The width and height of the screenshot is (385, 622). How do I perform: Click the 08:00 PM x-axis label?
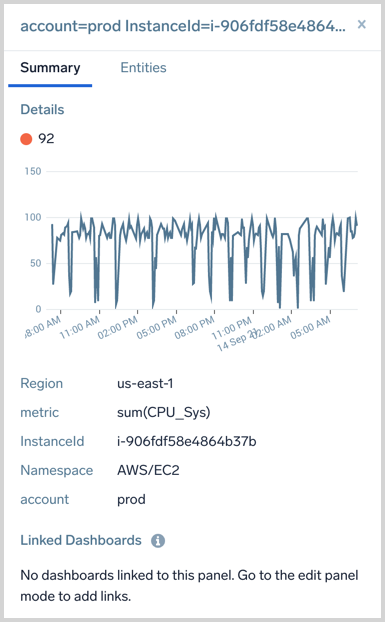[195, 328]
